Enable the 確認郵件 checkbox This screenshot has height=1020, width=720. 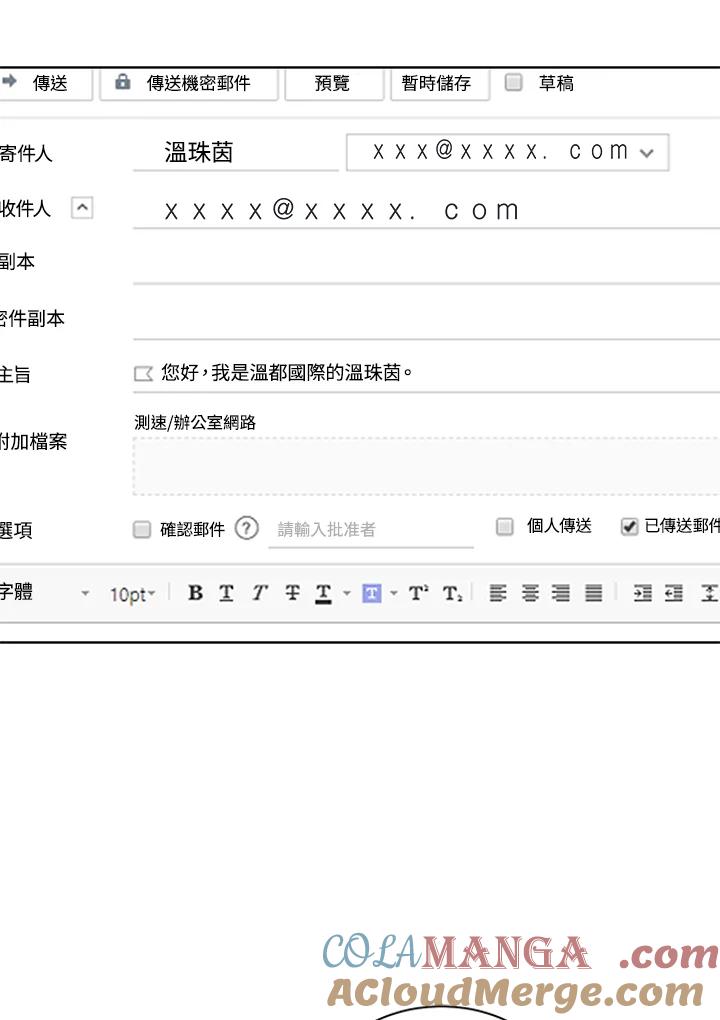coord(142,530)
